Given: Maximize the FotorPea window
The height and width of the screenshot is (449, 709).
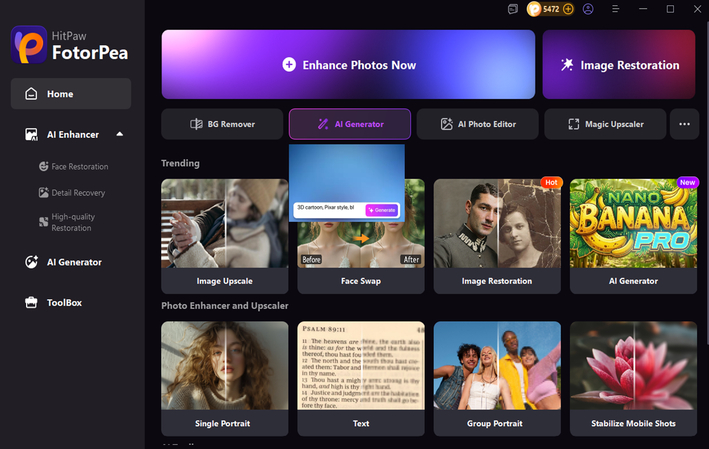Looking at the screenshot, I should (x=670, y=9).
